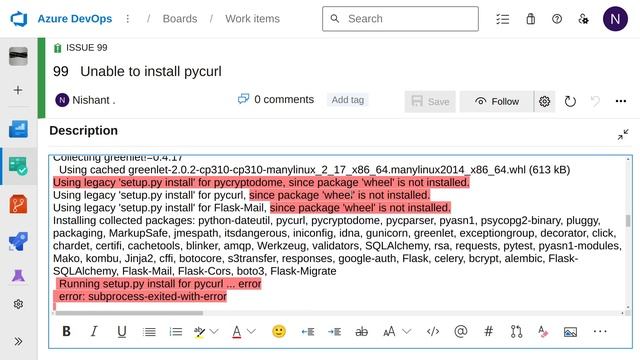Insert a bulleted list
Viewport: 640px width, 360px height.
[x=149, y=332]
